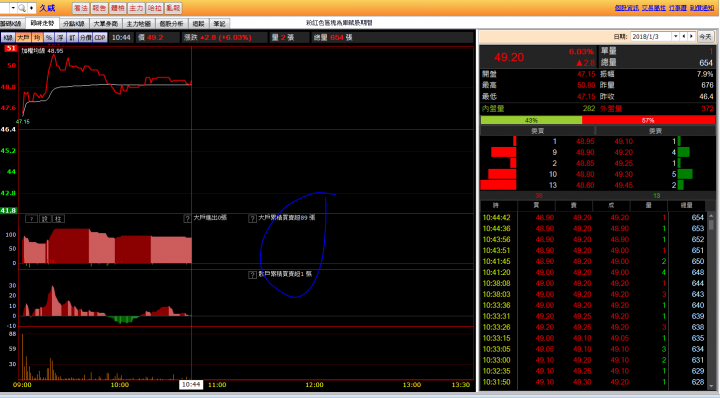This screenshot has height=398, width=720.
Task: Click ask price 49.45 in order book
Action: point(624,185)
